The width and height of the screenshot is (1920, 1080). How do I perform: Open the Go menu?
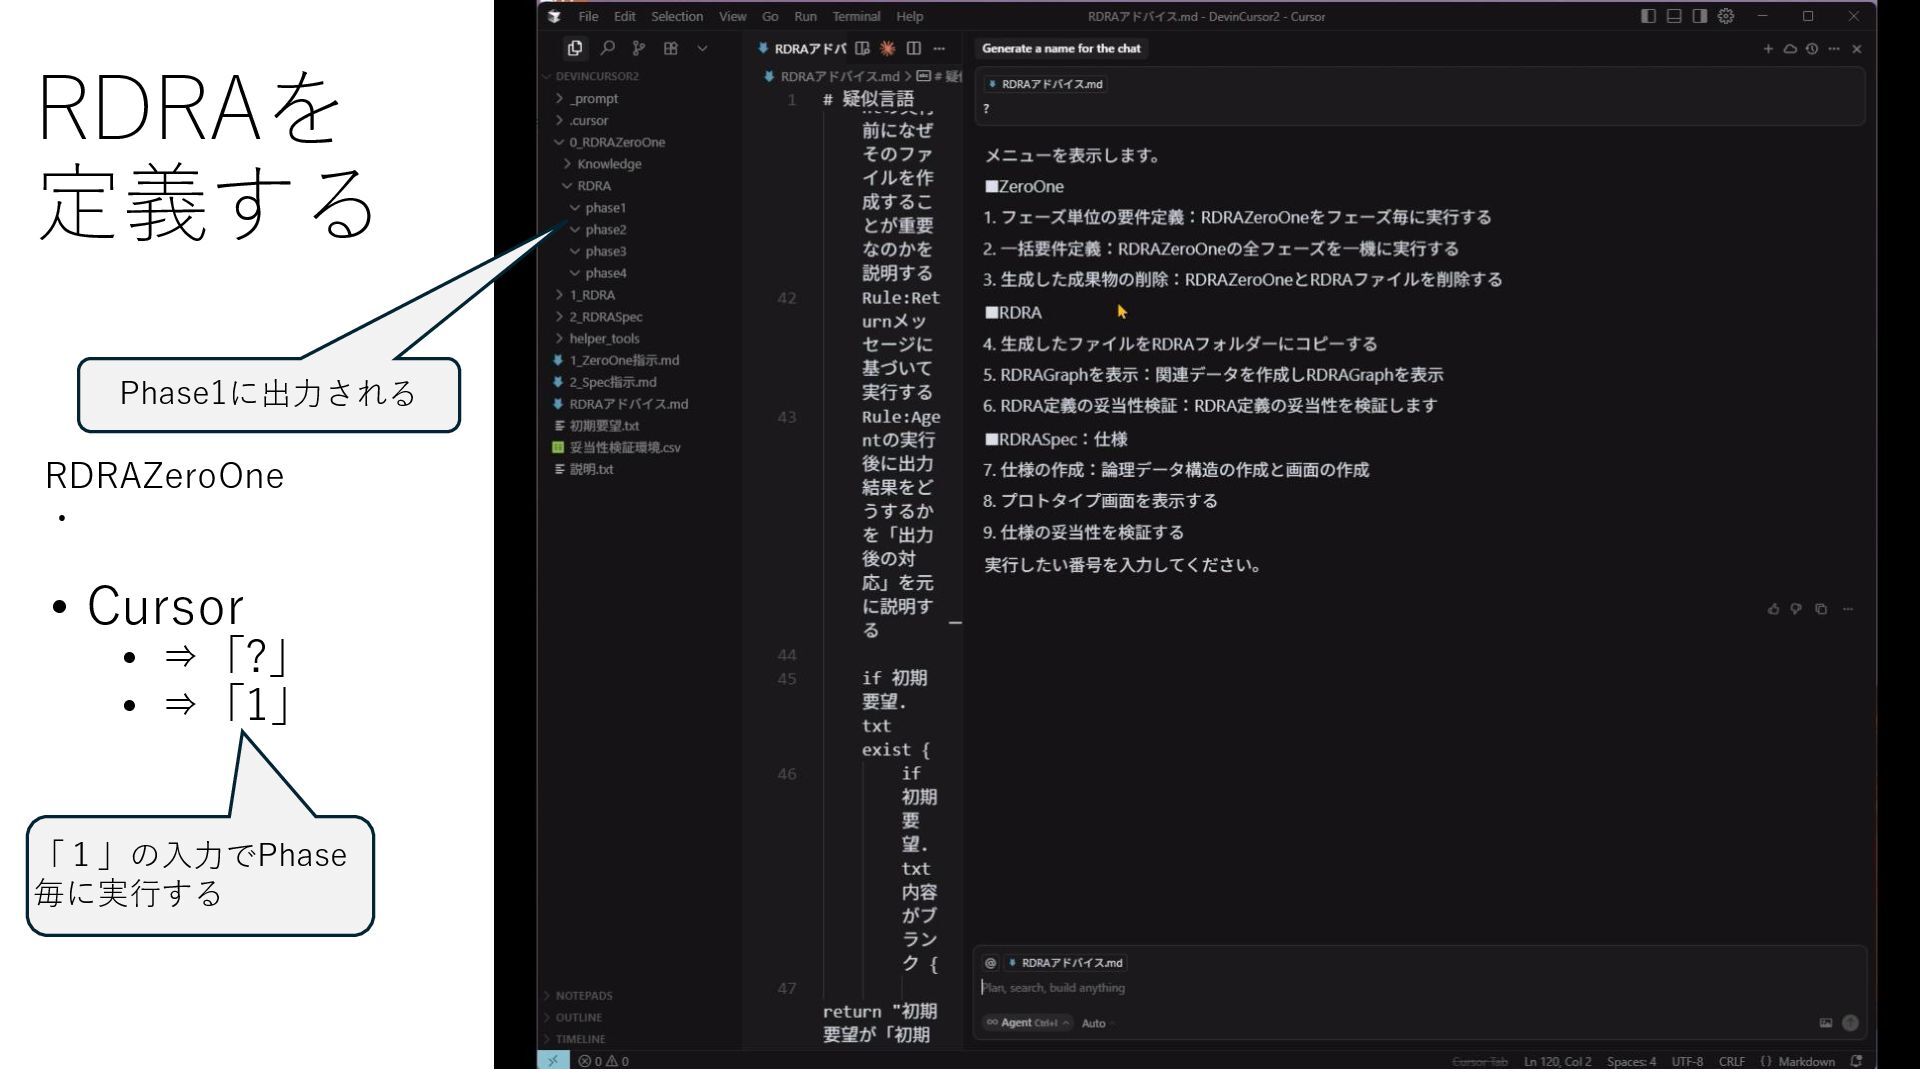770,16
